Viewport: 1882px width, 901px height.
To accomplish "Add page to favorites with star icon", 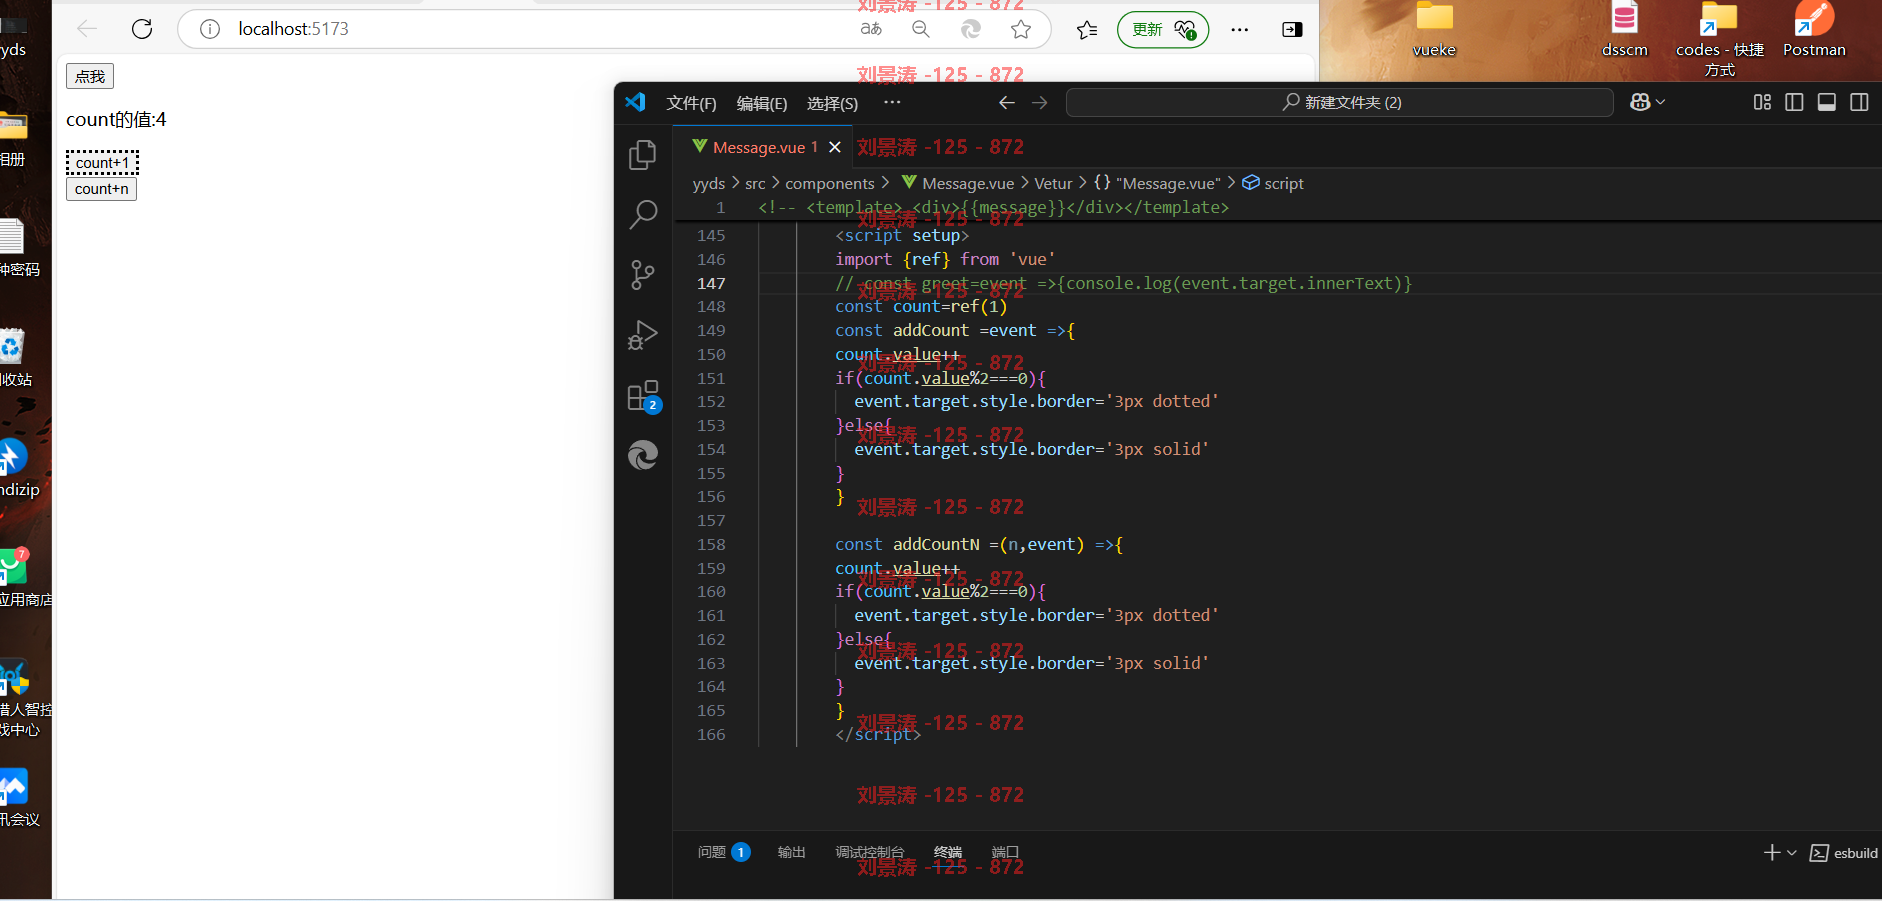I will (1021, 29).
